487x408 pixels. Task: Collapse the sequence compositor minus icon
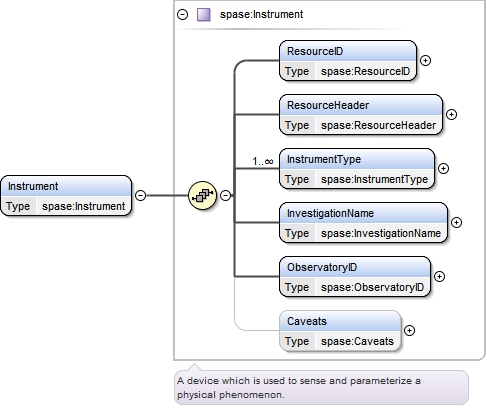pyautogui.click(x=226, y=195)
